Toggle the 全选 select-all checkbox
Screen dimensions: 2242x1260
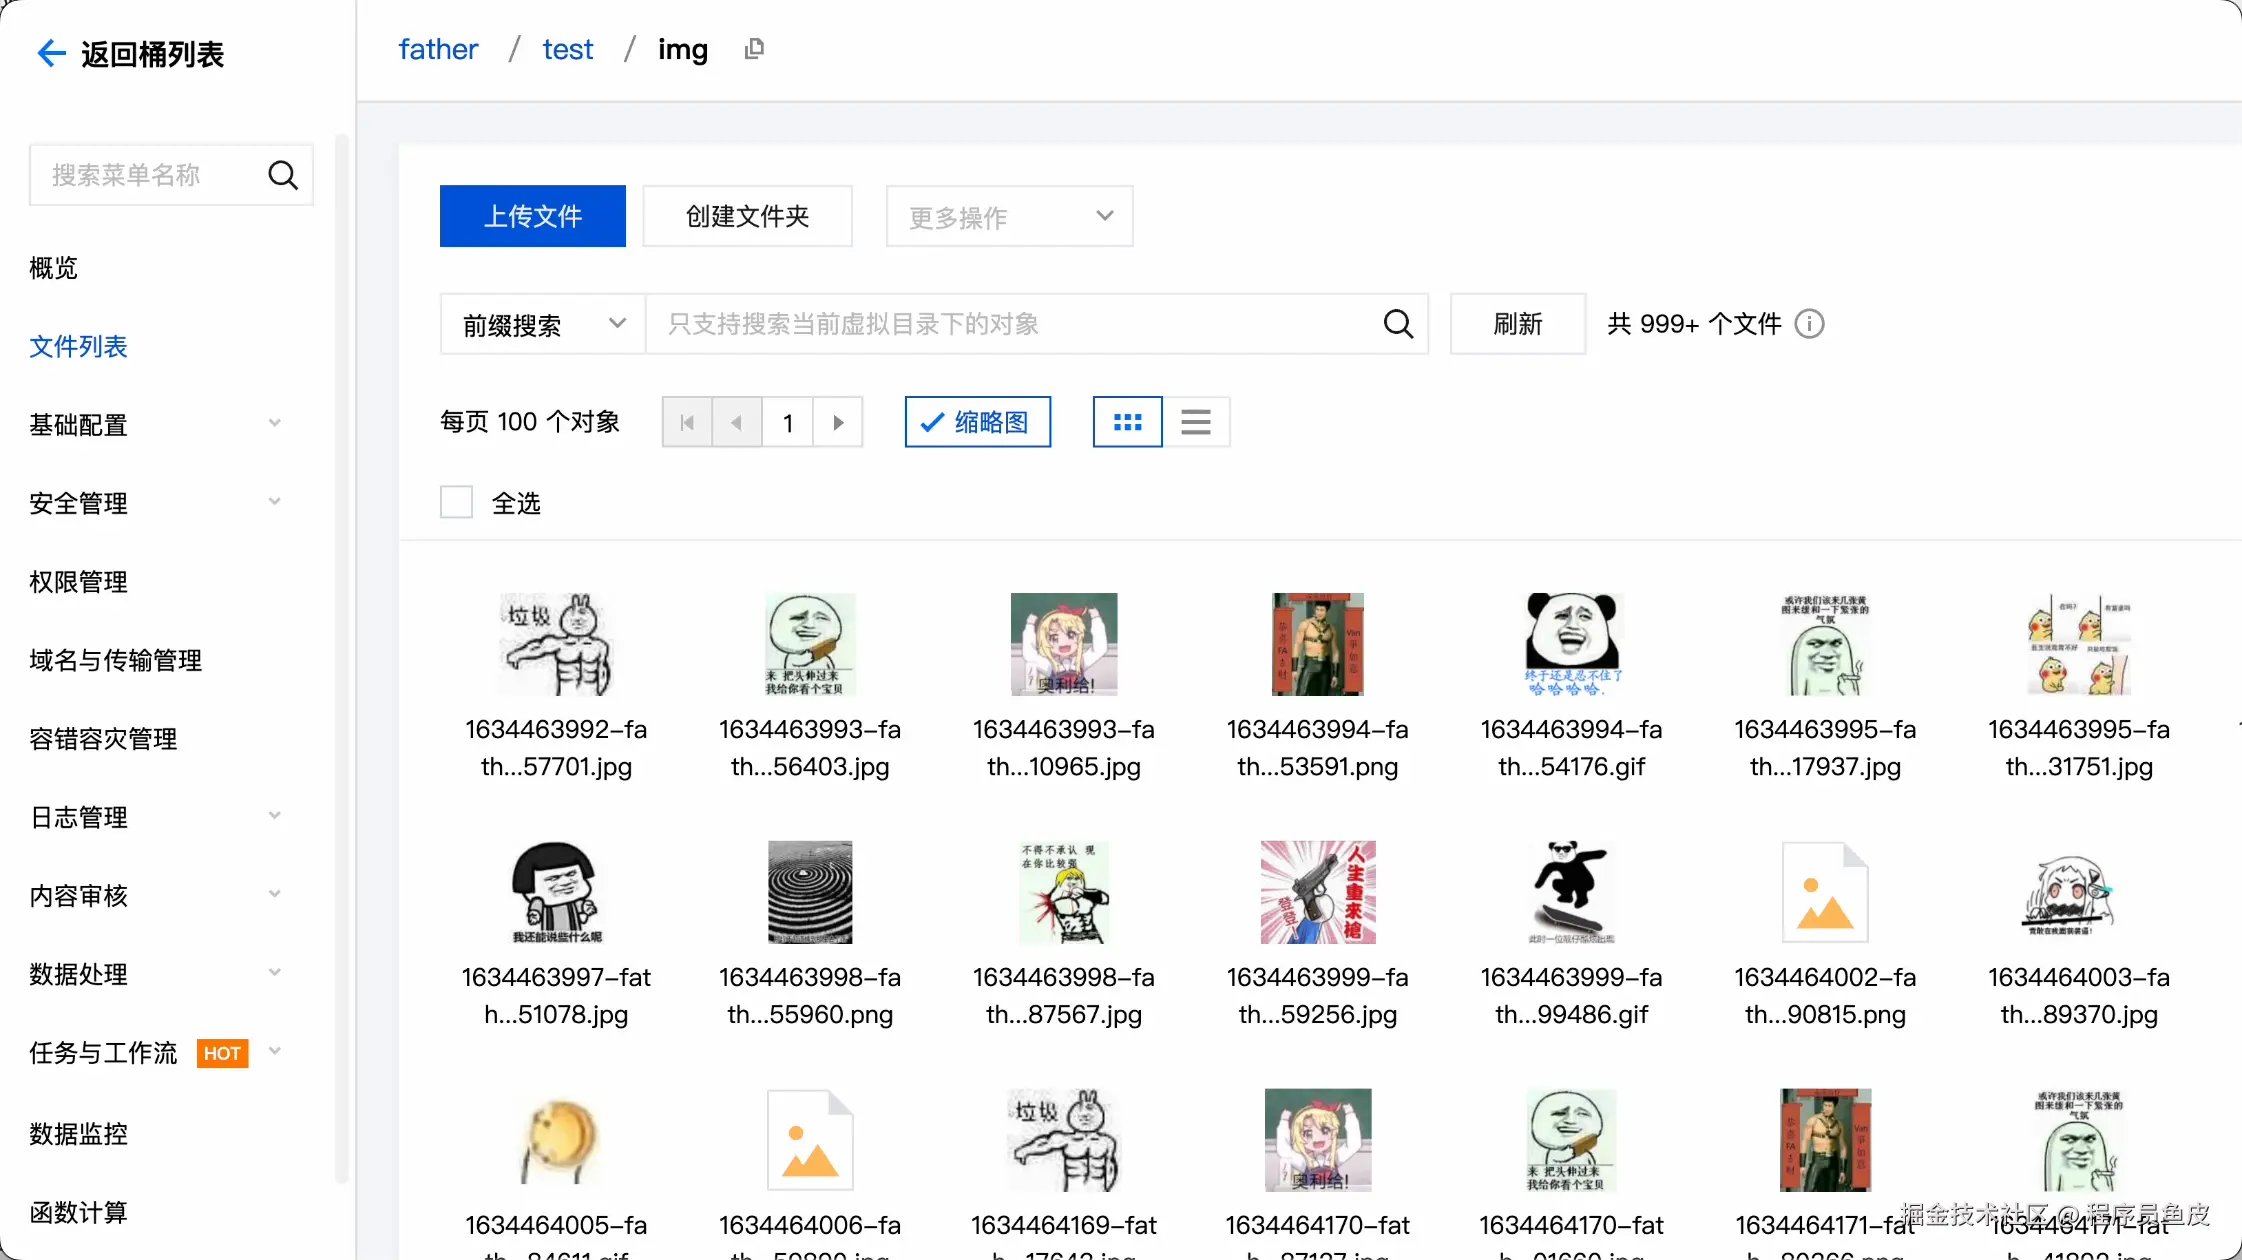click(x=457, y=502)
